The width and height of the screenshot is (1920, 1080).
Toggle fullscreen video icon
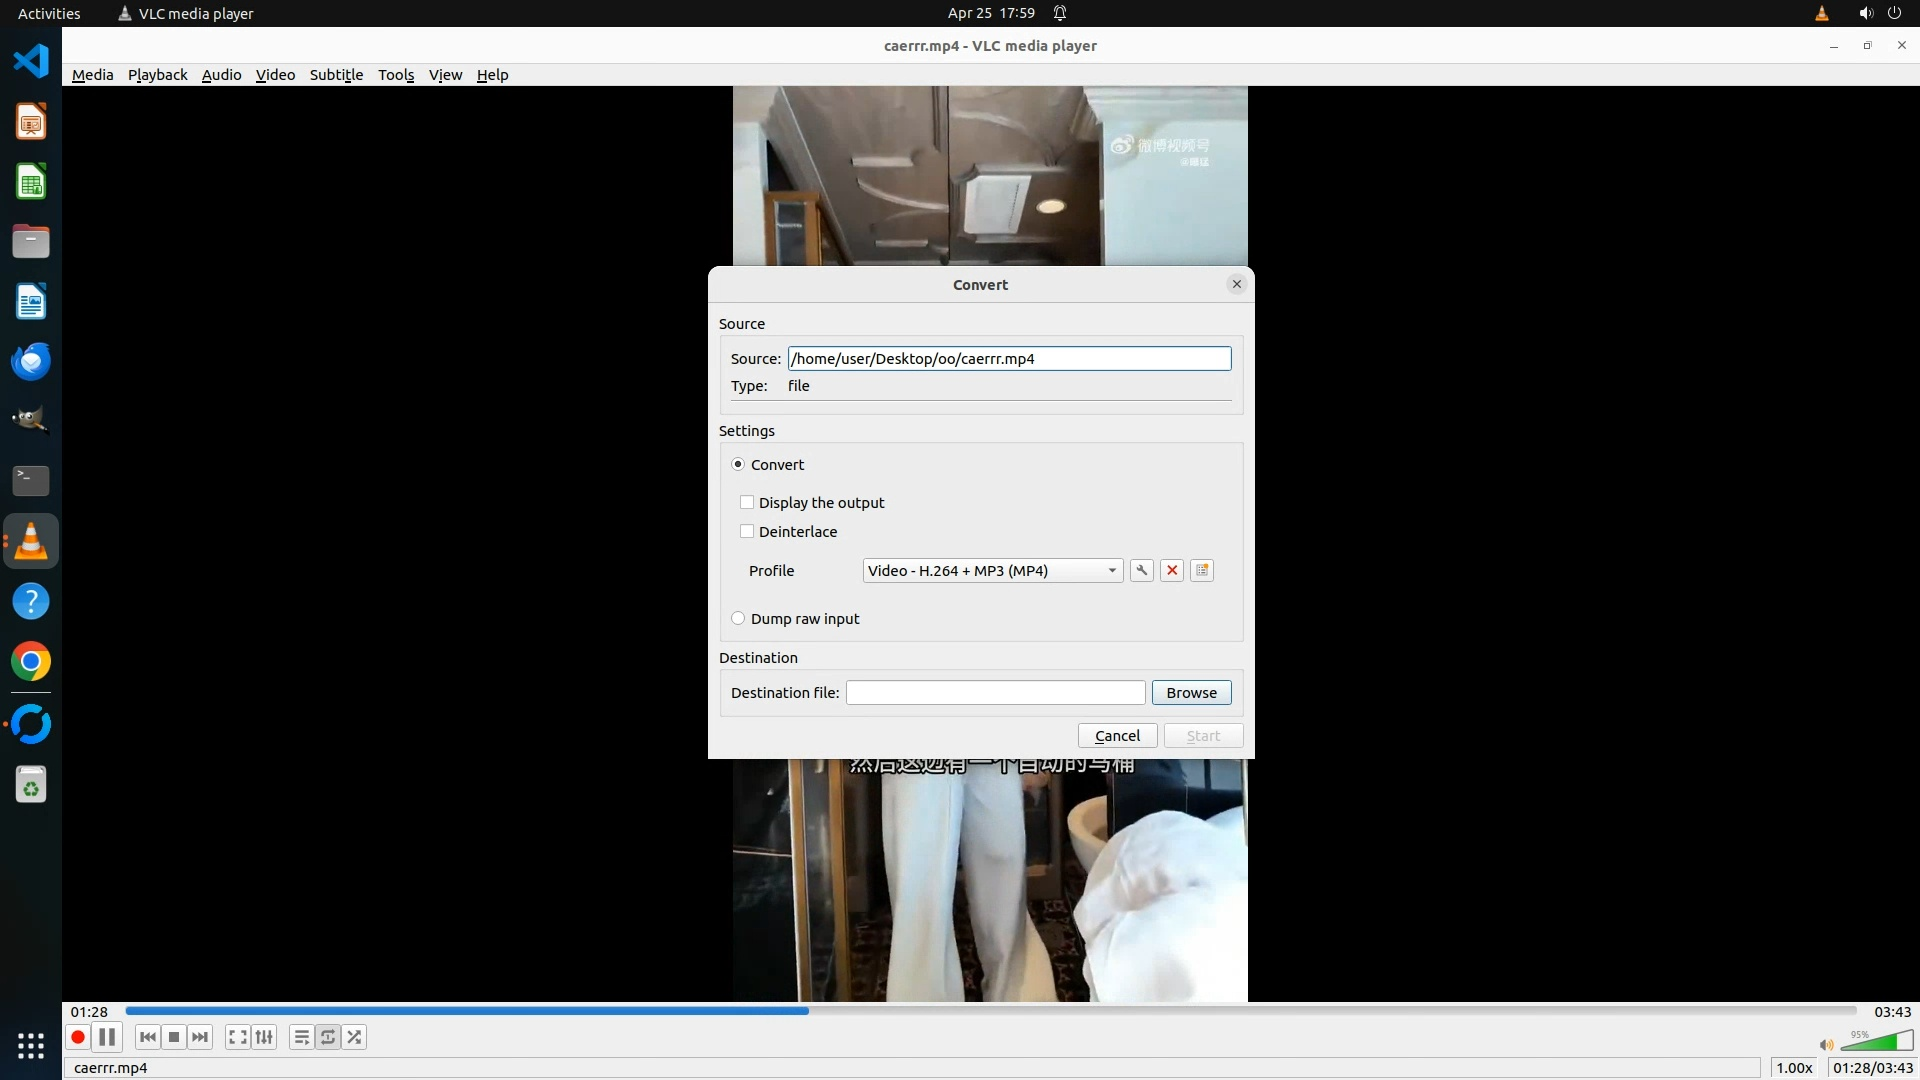[237, 1037]
